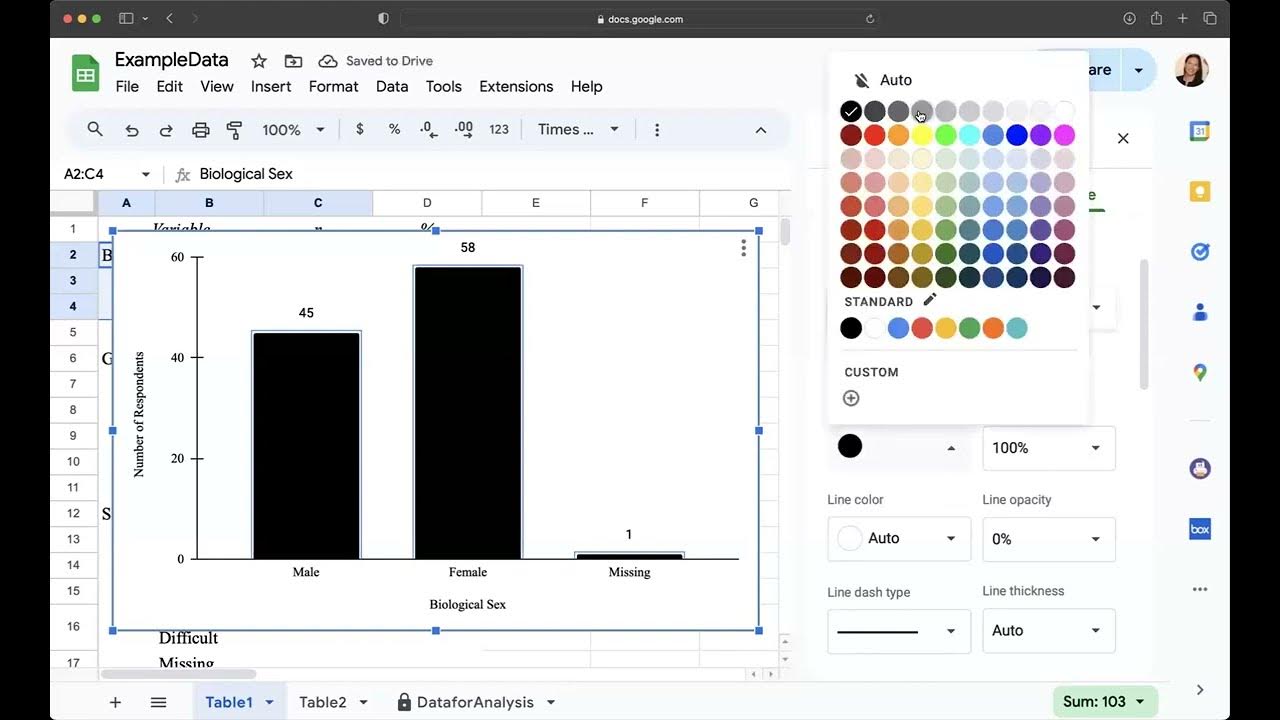Viewport: 1280px width, 720px height.
Task: Click the Google Sheets home icon
Action: click(85, 74)
